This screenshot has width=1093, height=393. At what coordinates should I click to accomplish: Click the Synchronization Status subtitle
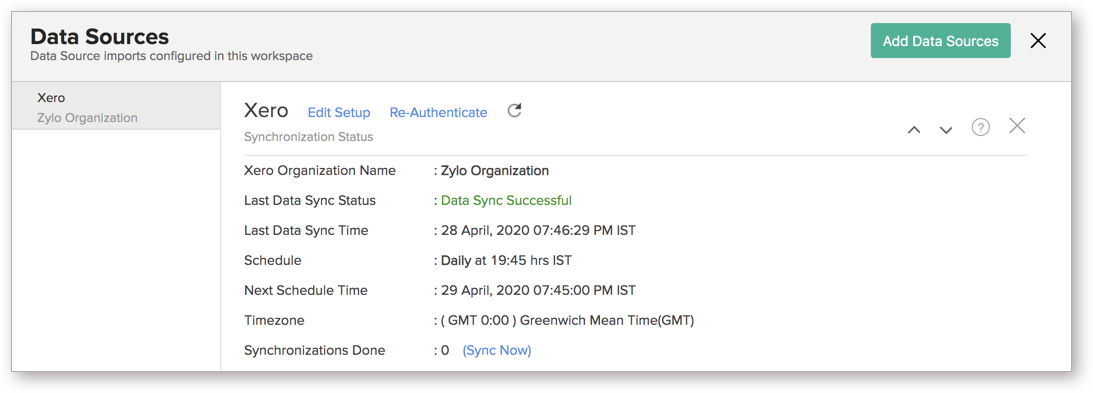308,137
